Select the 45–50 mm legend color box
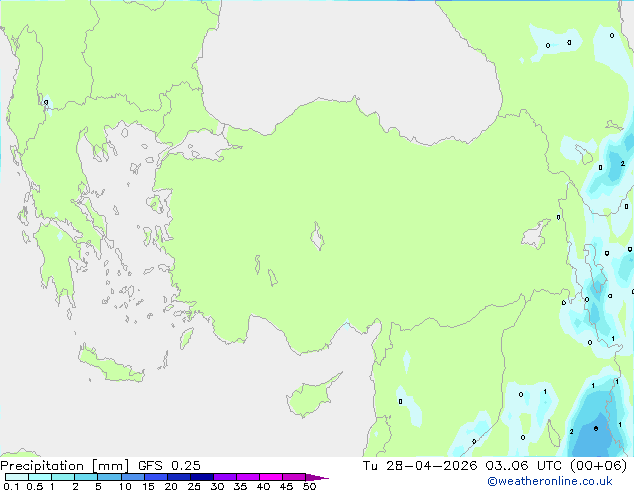This screenshot has height=490, width=634. (x=294, y=477)
